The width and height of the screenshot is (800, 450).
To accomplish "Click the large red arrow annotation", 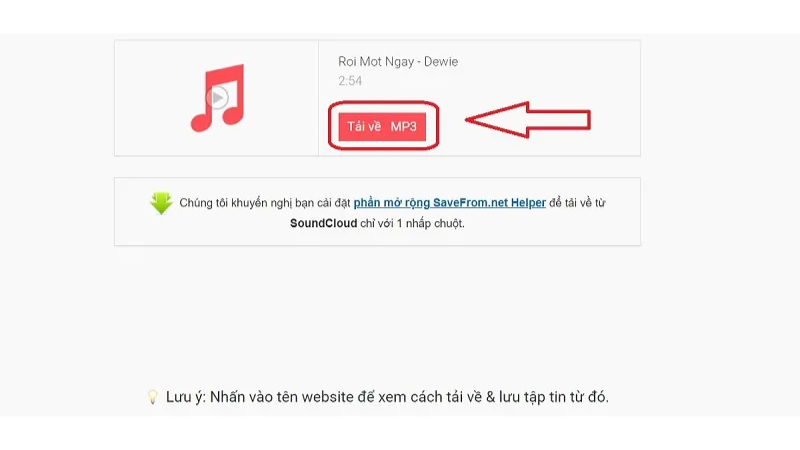I will pyautogui.click(x=528, y=120).
